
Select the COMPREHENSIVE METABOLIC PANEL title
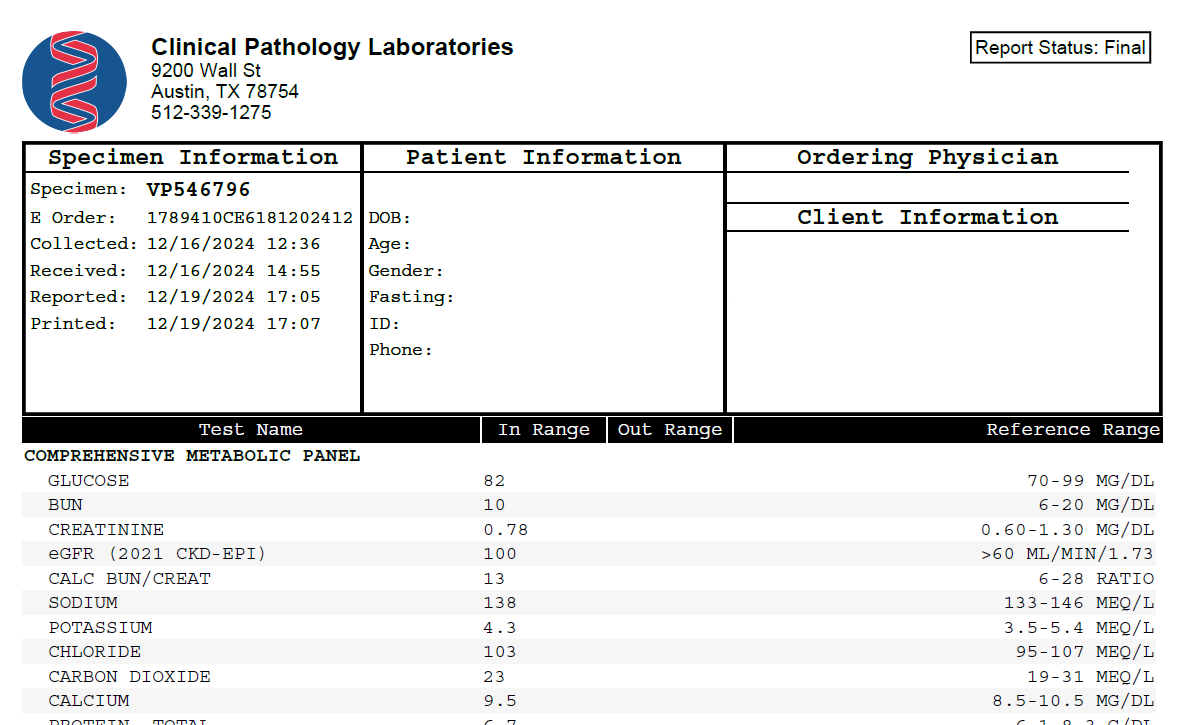(x=192, y=455)
